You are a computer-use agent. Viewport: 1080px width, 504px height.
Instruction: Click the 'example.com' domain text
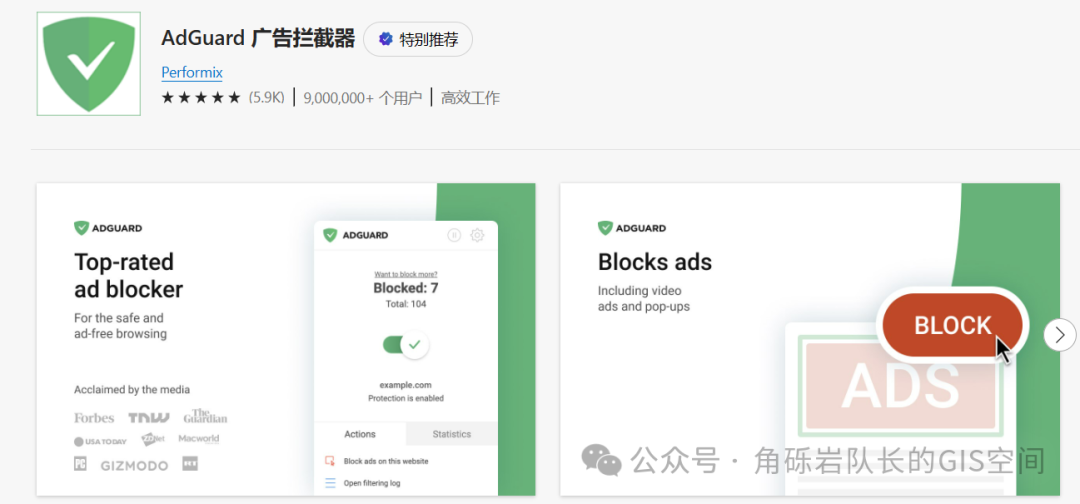406,385
